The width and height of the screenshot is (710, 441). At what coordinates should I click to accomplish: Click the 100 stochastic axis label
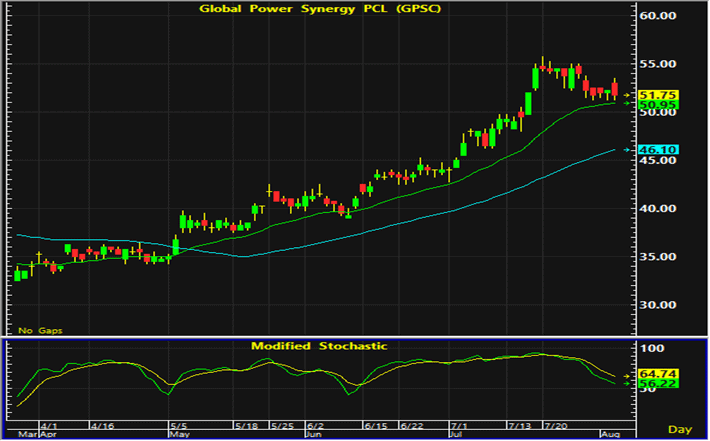[652, 349]
